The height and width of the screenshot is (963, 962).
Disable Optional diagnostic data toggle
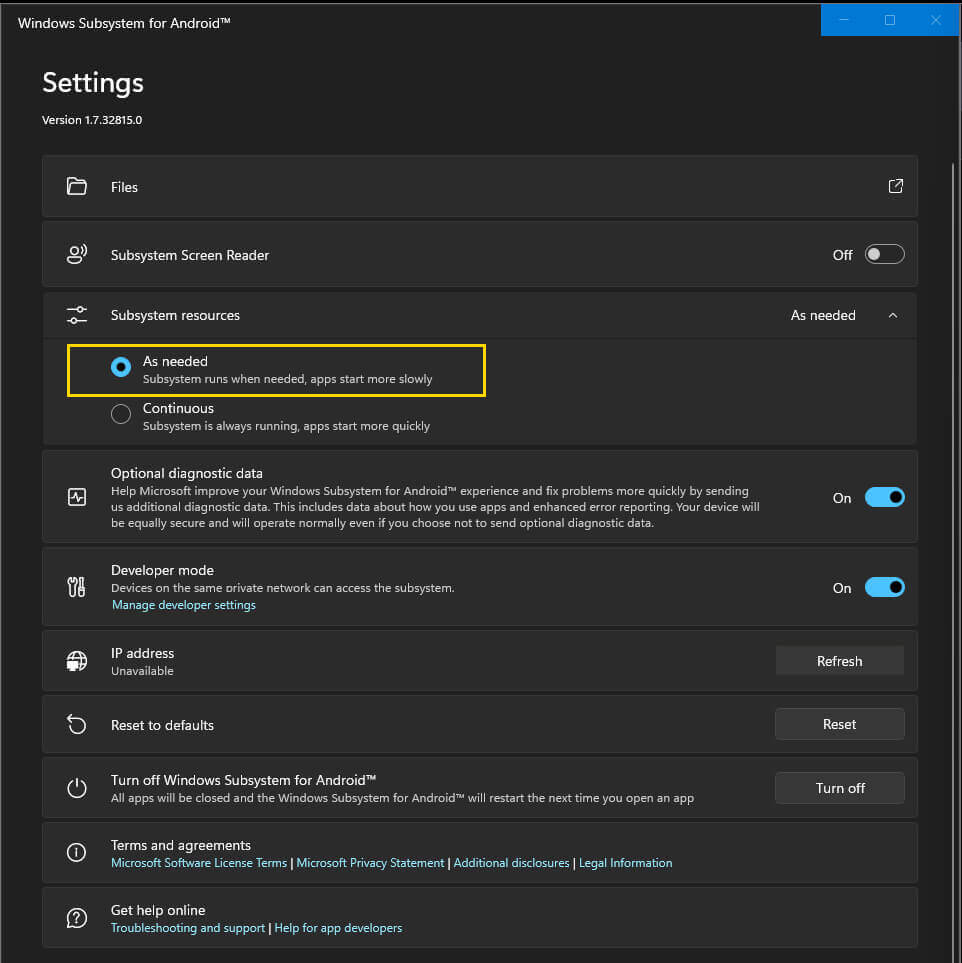tap(884, 497)
